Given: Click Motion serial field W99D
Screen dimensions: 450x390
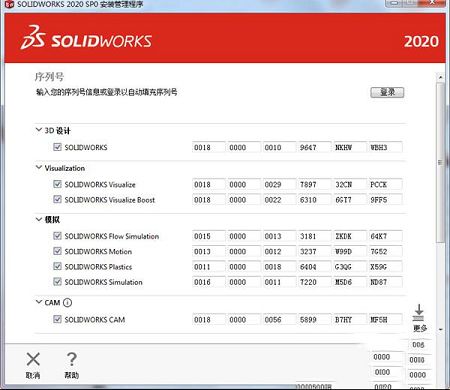Looking at the screenshot, I should tap(350, 251).
